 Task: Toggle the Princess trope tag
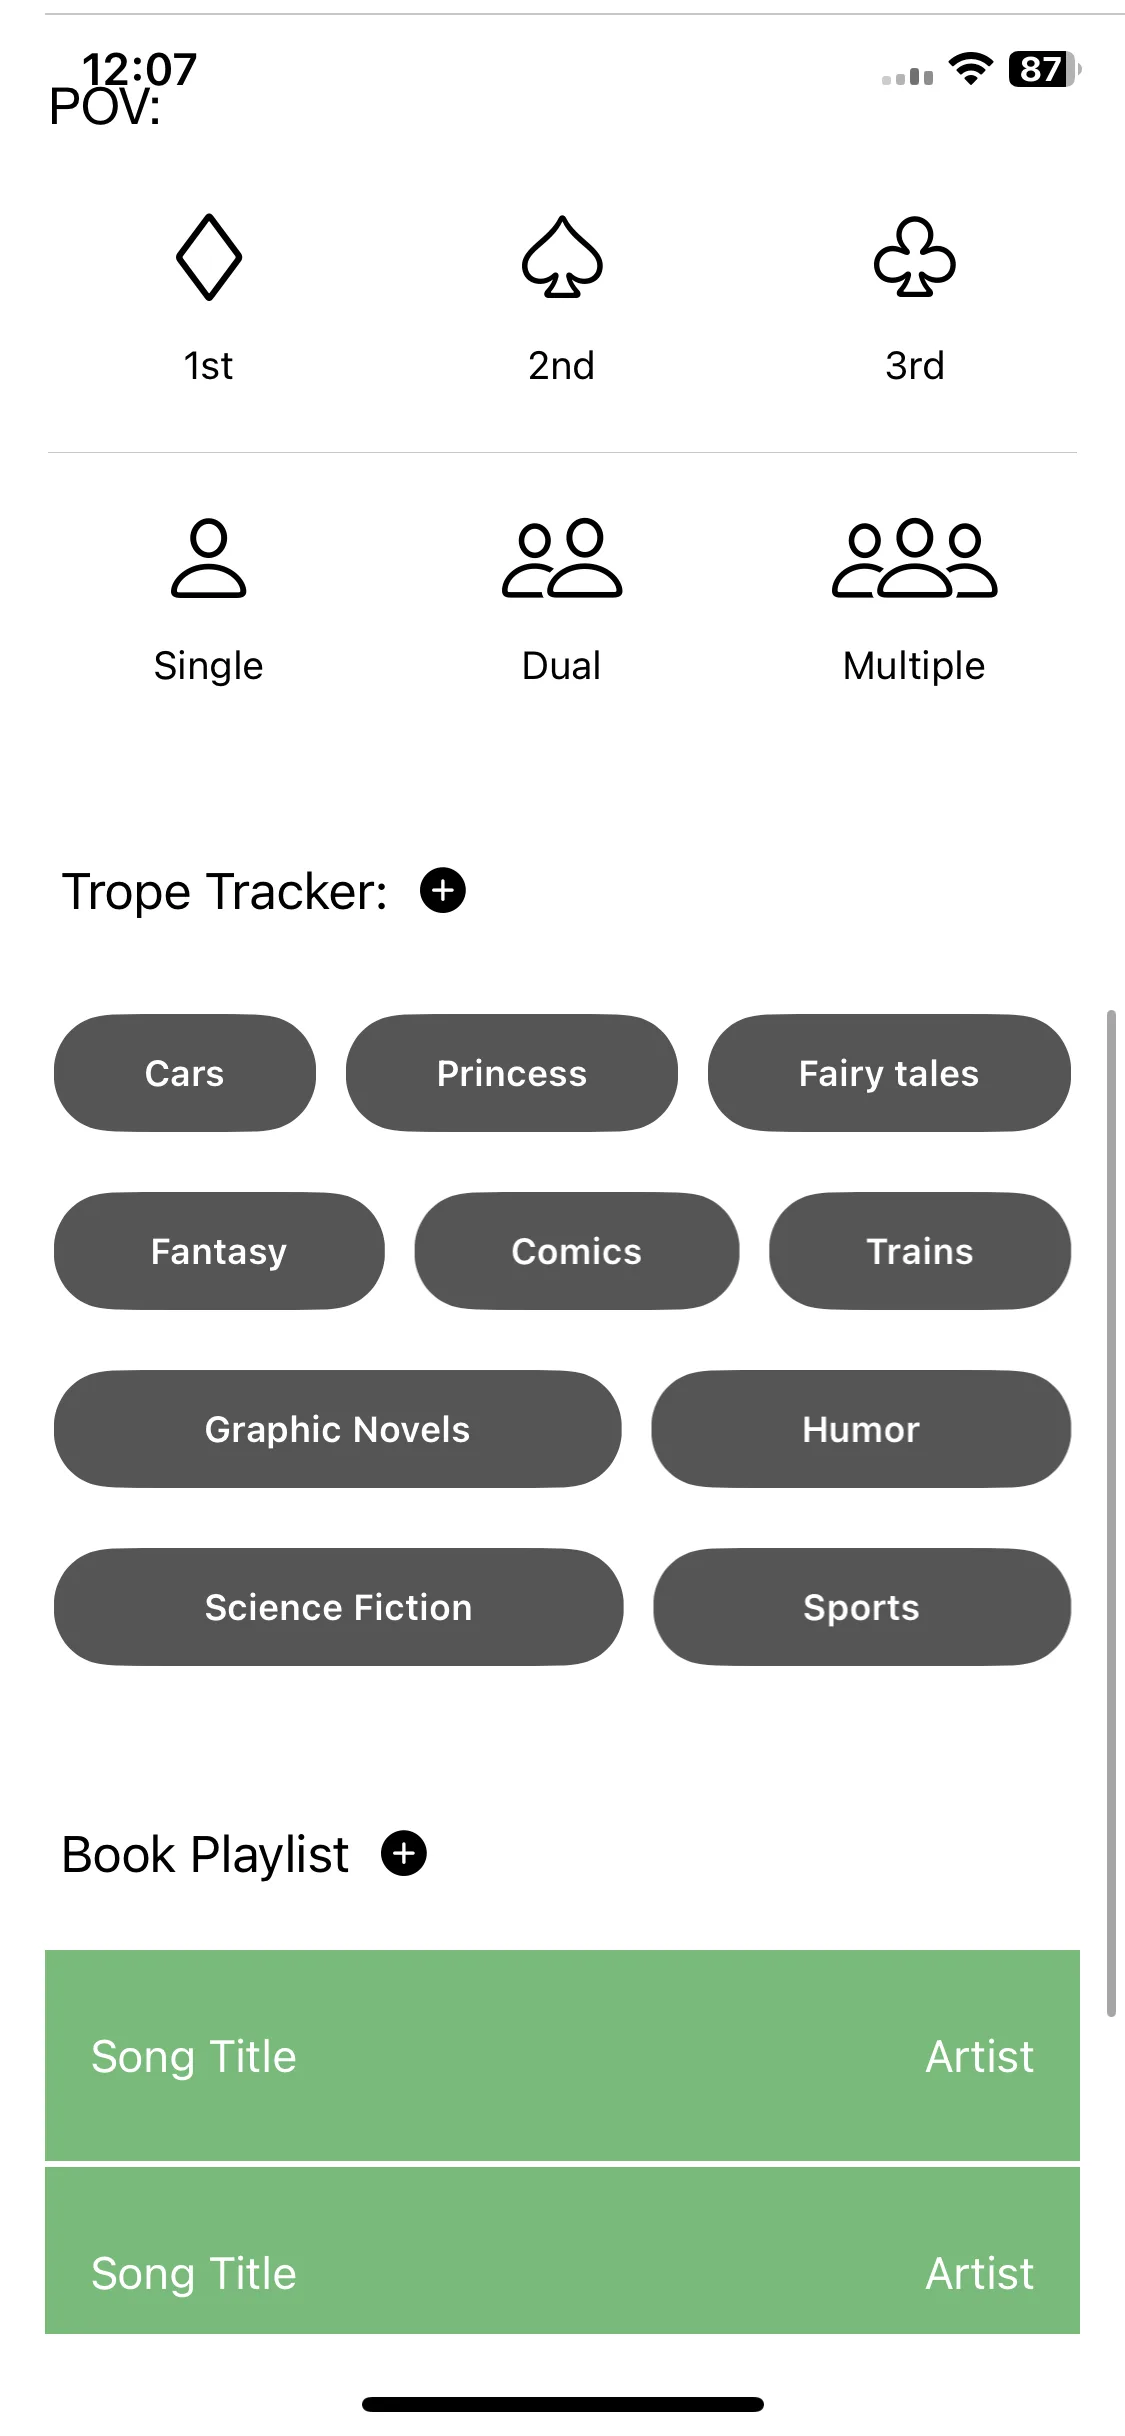(512, 1073)
